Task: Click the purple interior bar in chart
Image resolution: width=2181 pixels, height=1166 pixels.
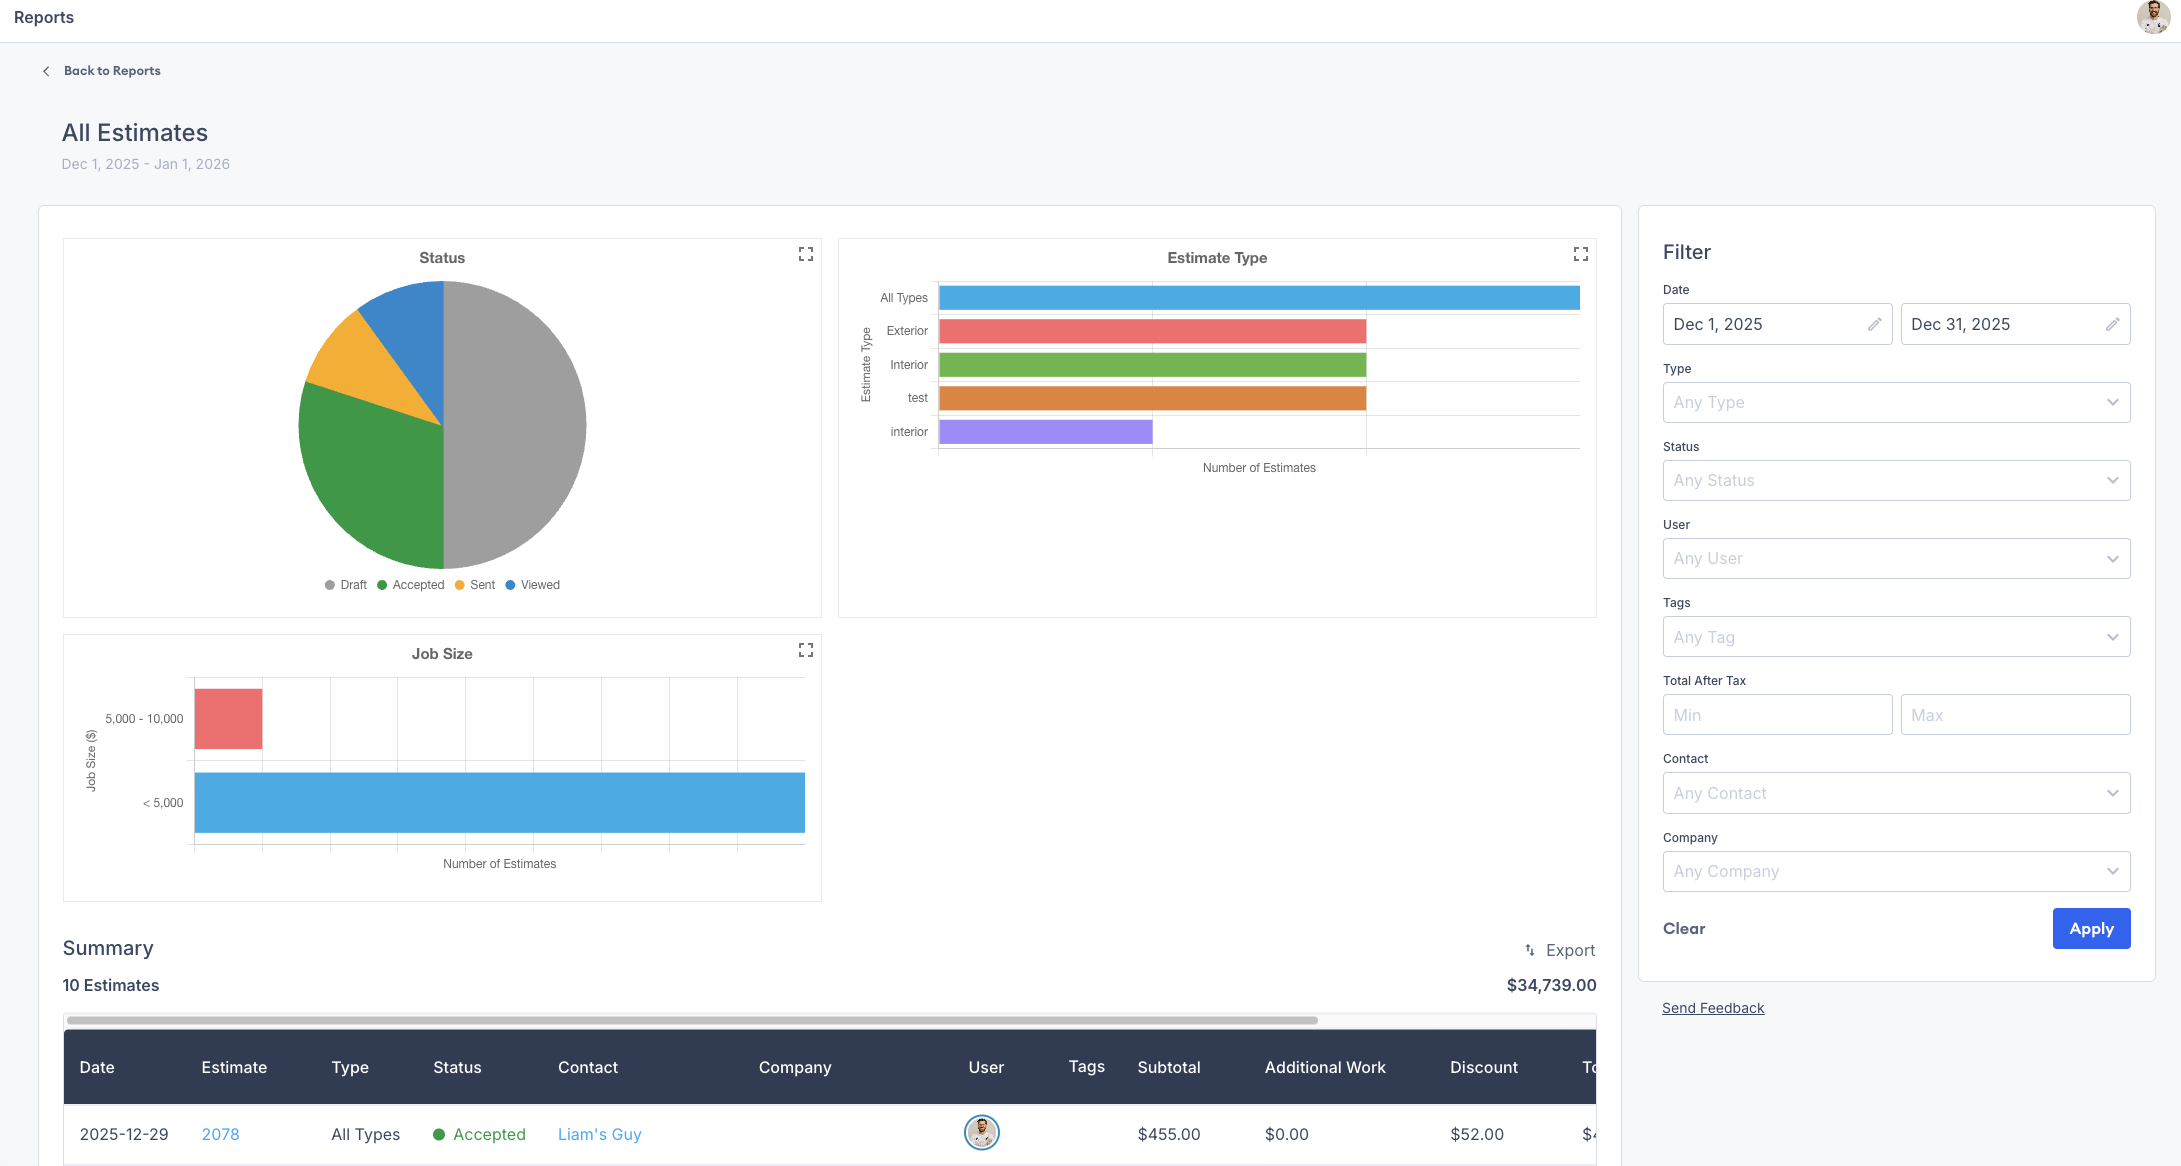Action: tap(1045, 432)
